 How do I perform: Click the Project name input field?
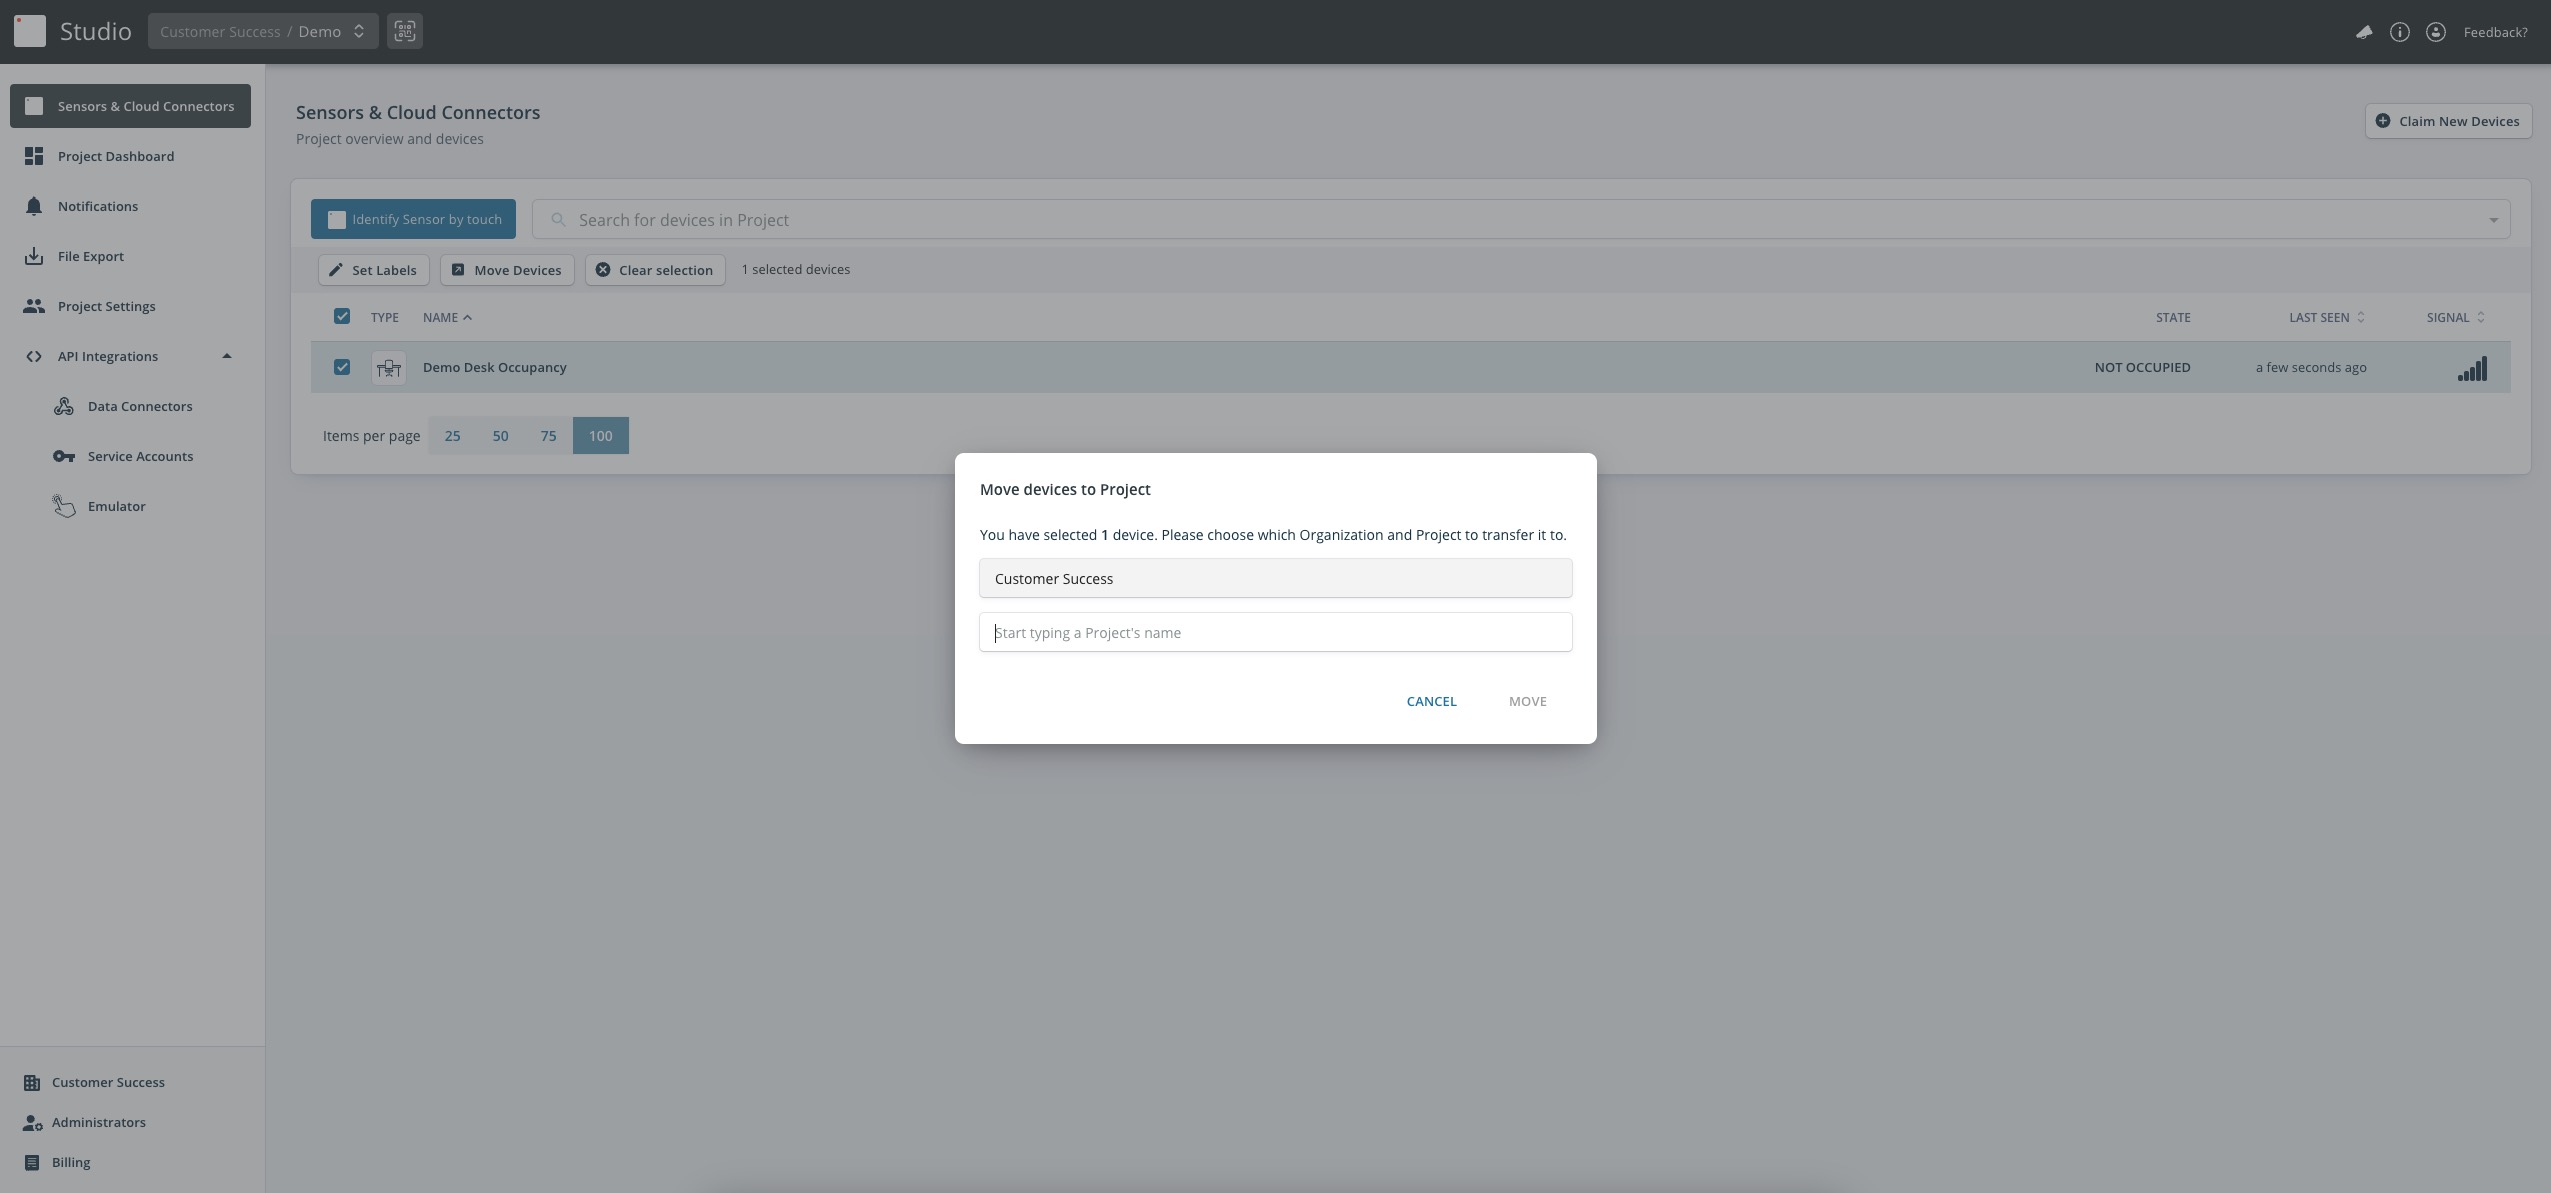pyautogui.click(x=1275, y=632)
